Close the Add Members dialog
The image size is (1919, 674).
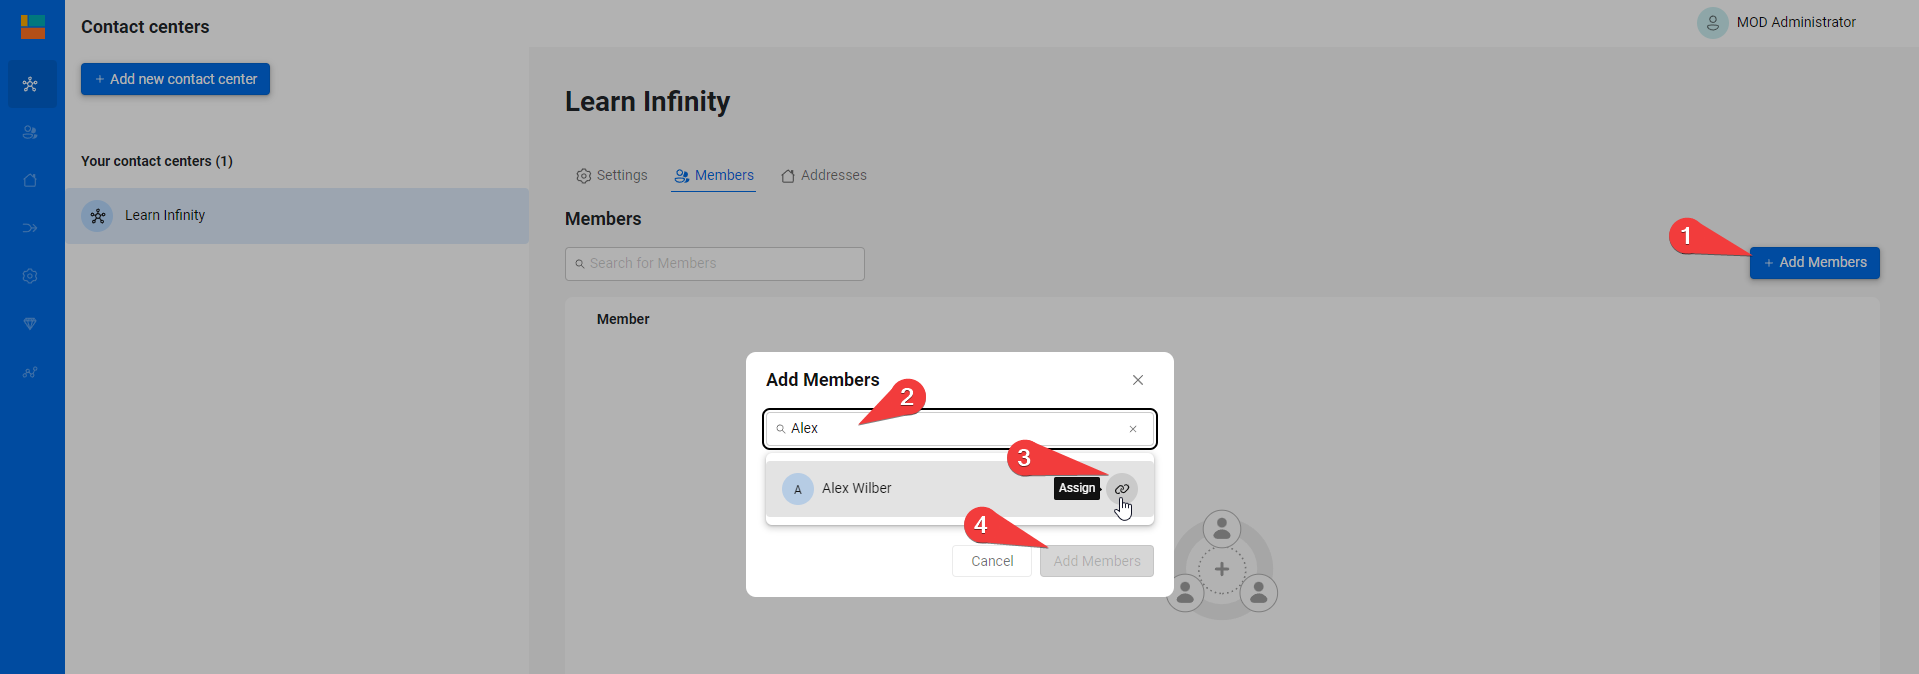[1137, 380]
